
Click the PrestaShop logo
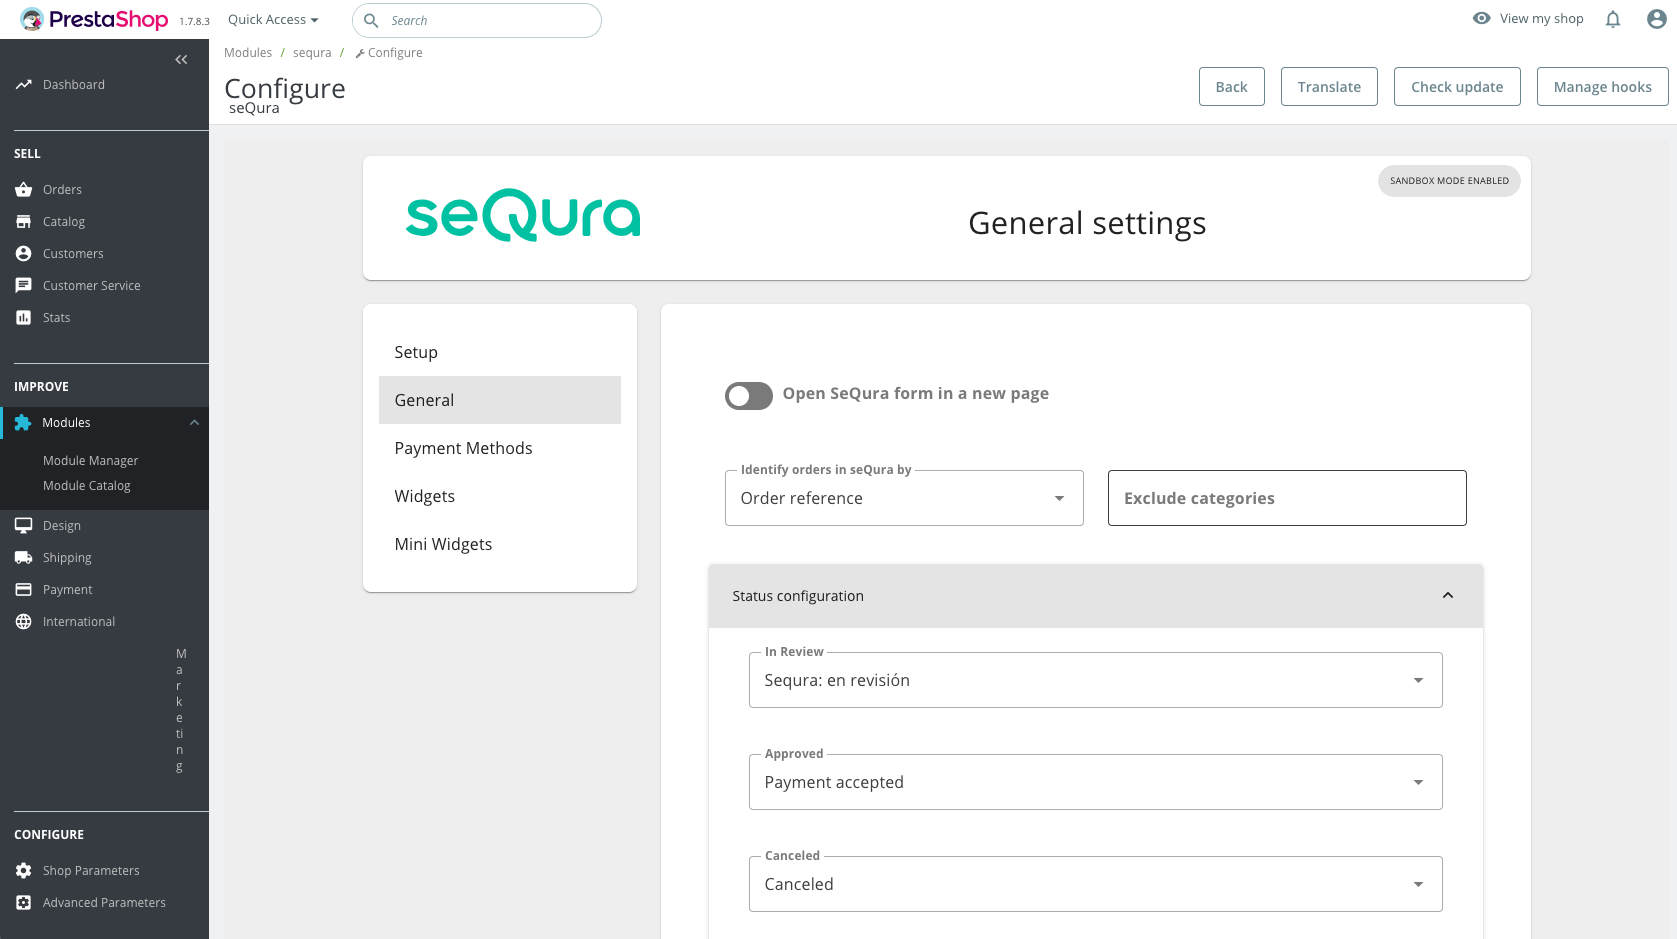coord(94,19)
